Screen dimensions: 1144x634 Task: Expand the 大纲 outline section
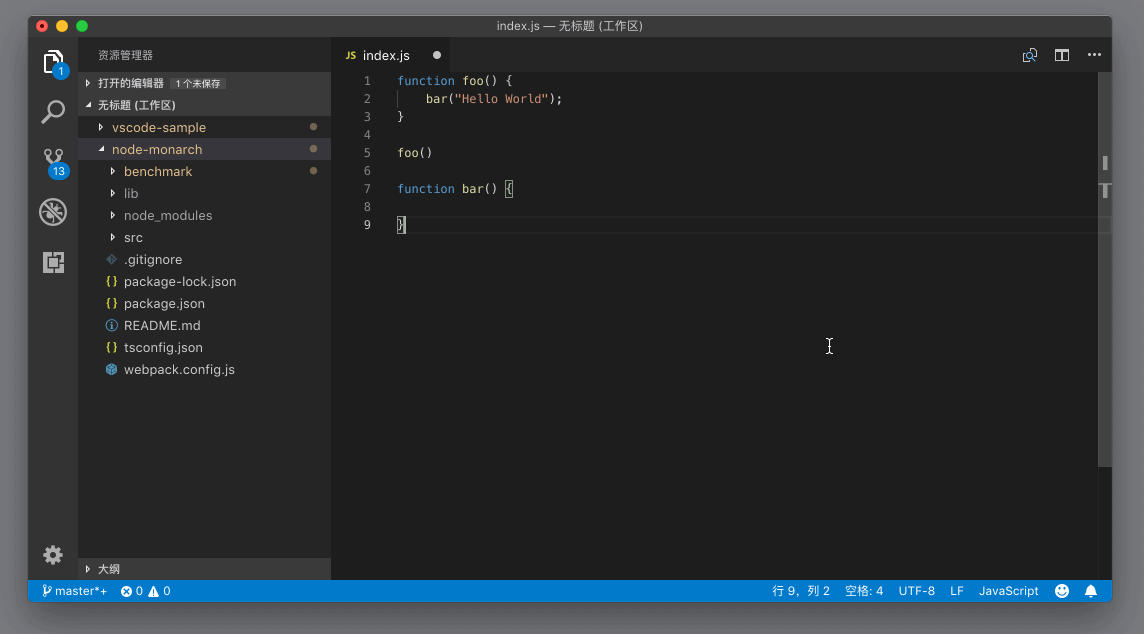pyautogui.click(x=108, y=569)
